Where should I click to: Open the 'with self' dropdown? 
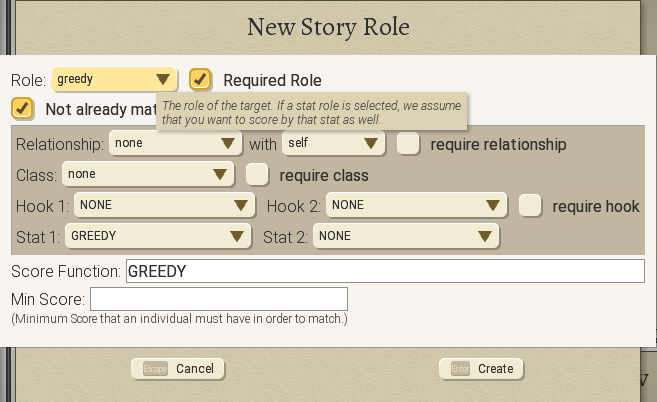[x=334, y=144]
